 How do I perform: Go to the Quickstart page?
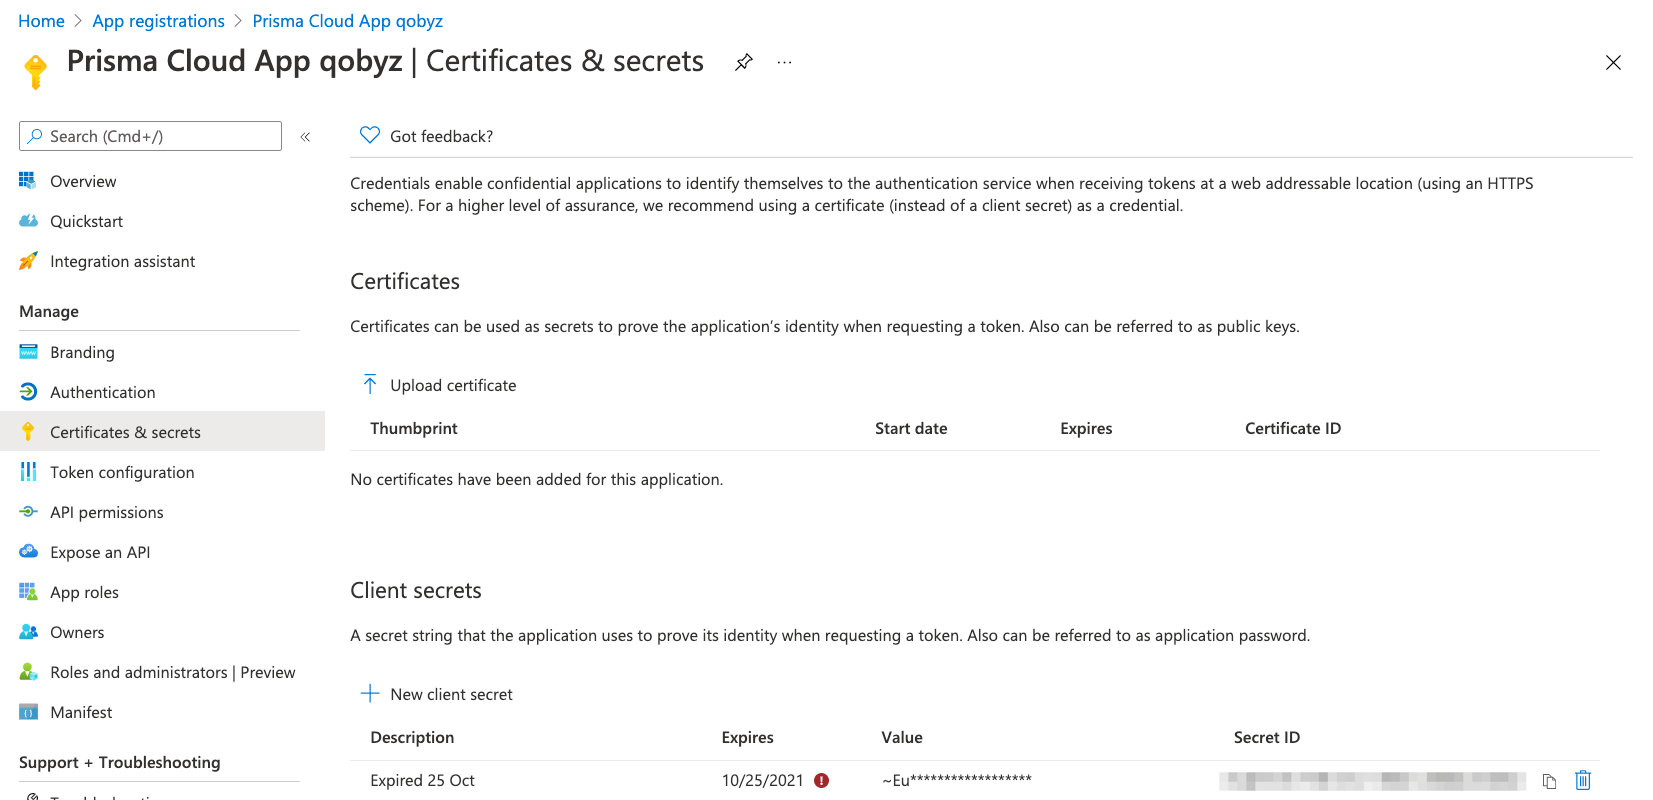click(x=86, y=221)
